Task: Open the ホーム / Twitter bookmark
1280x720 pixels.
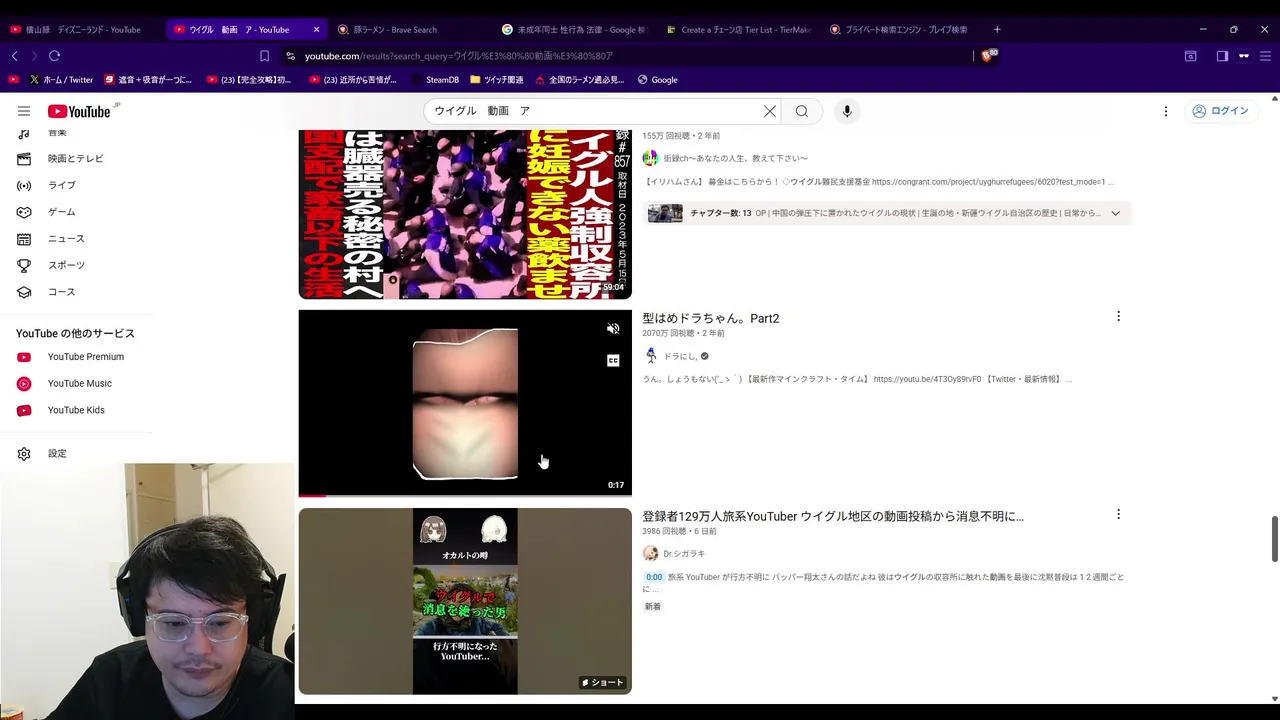Action: (61, 79)
